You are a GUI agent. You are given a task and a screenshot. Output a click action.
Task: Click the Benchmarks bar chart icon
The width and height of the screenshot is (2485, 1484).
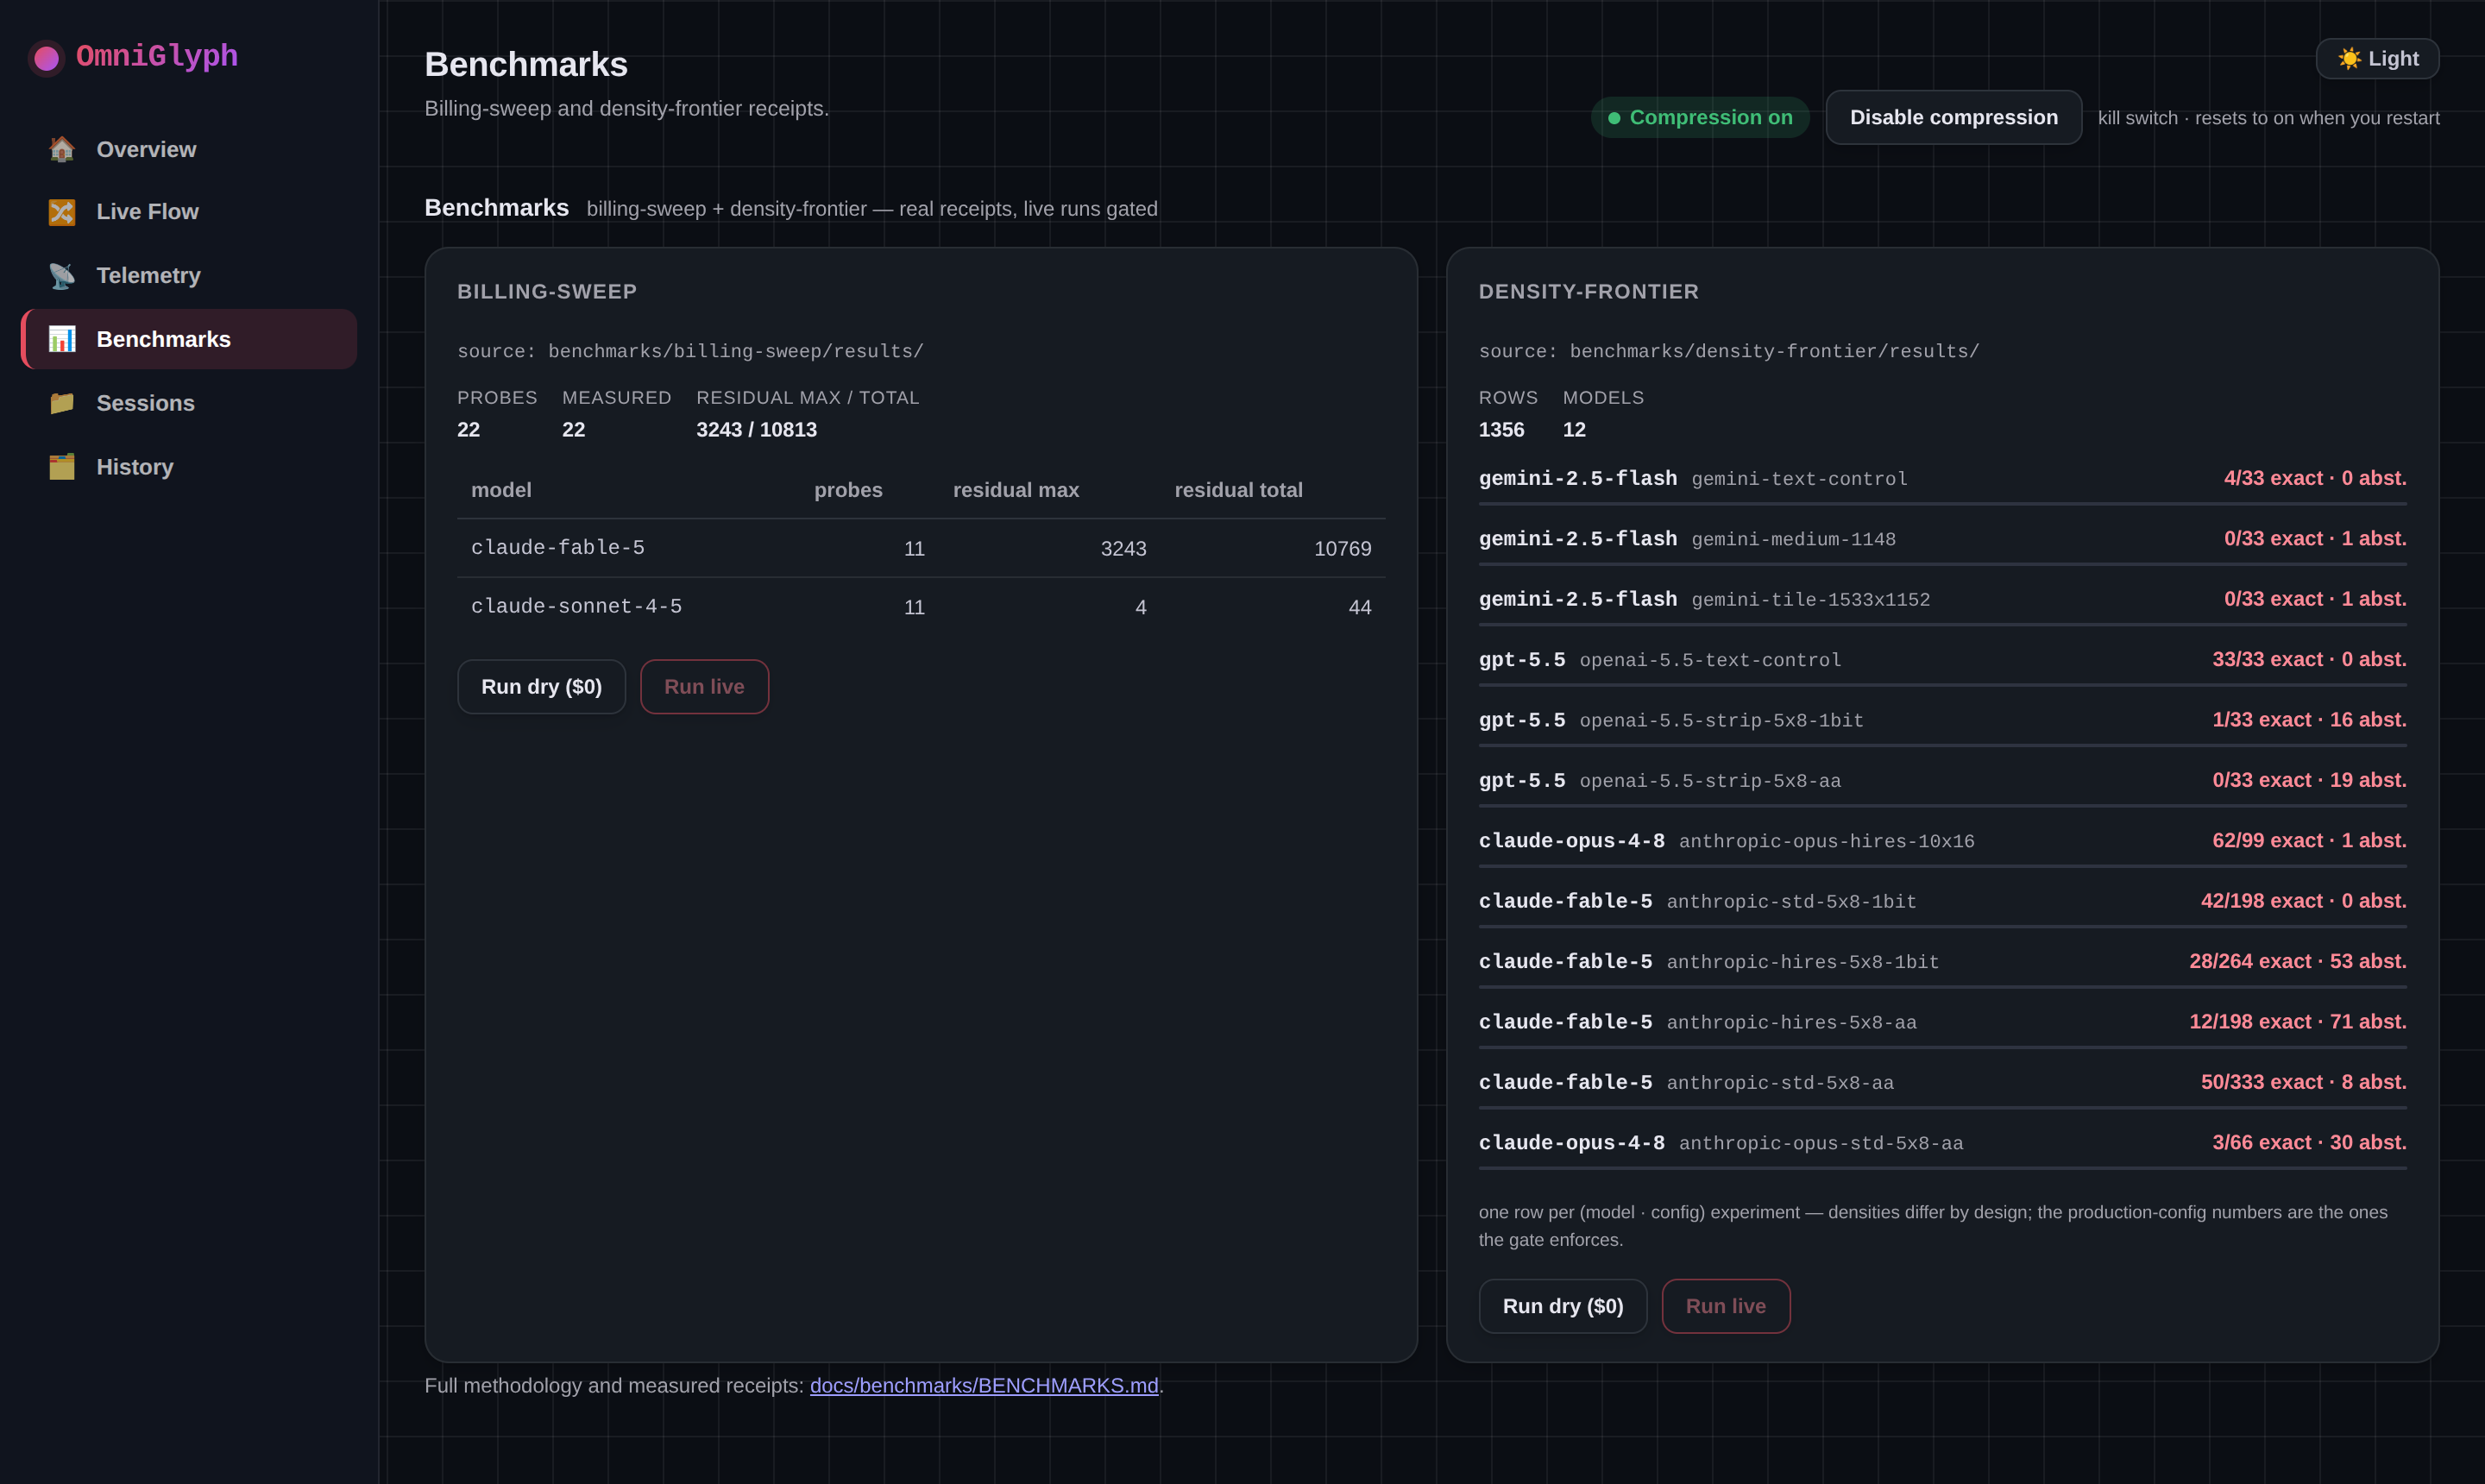(x=62, y=339)
